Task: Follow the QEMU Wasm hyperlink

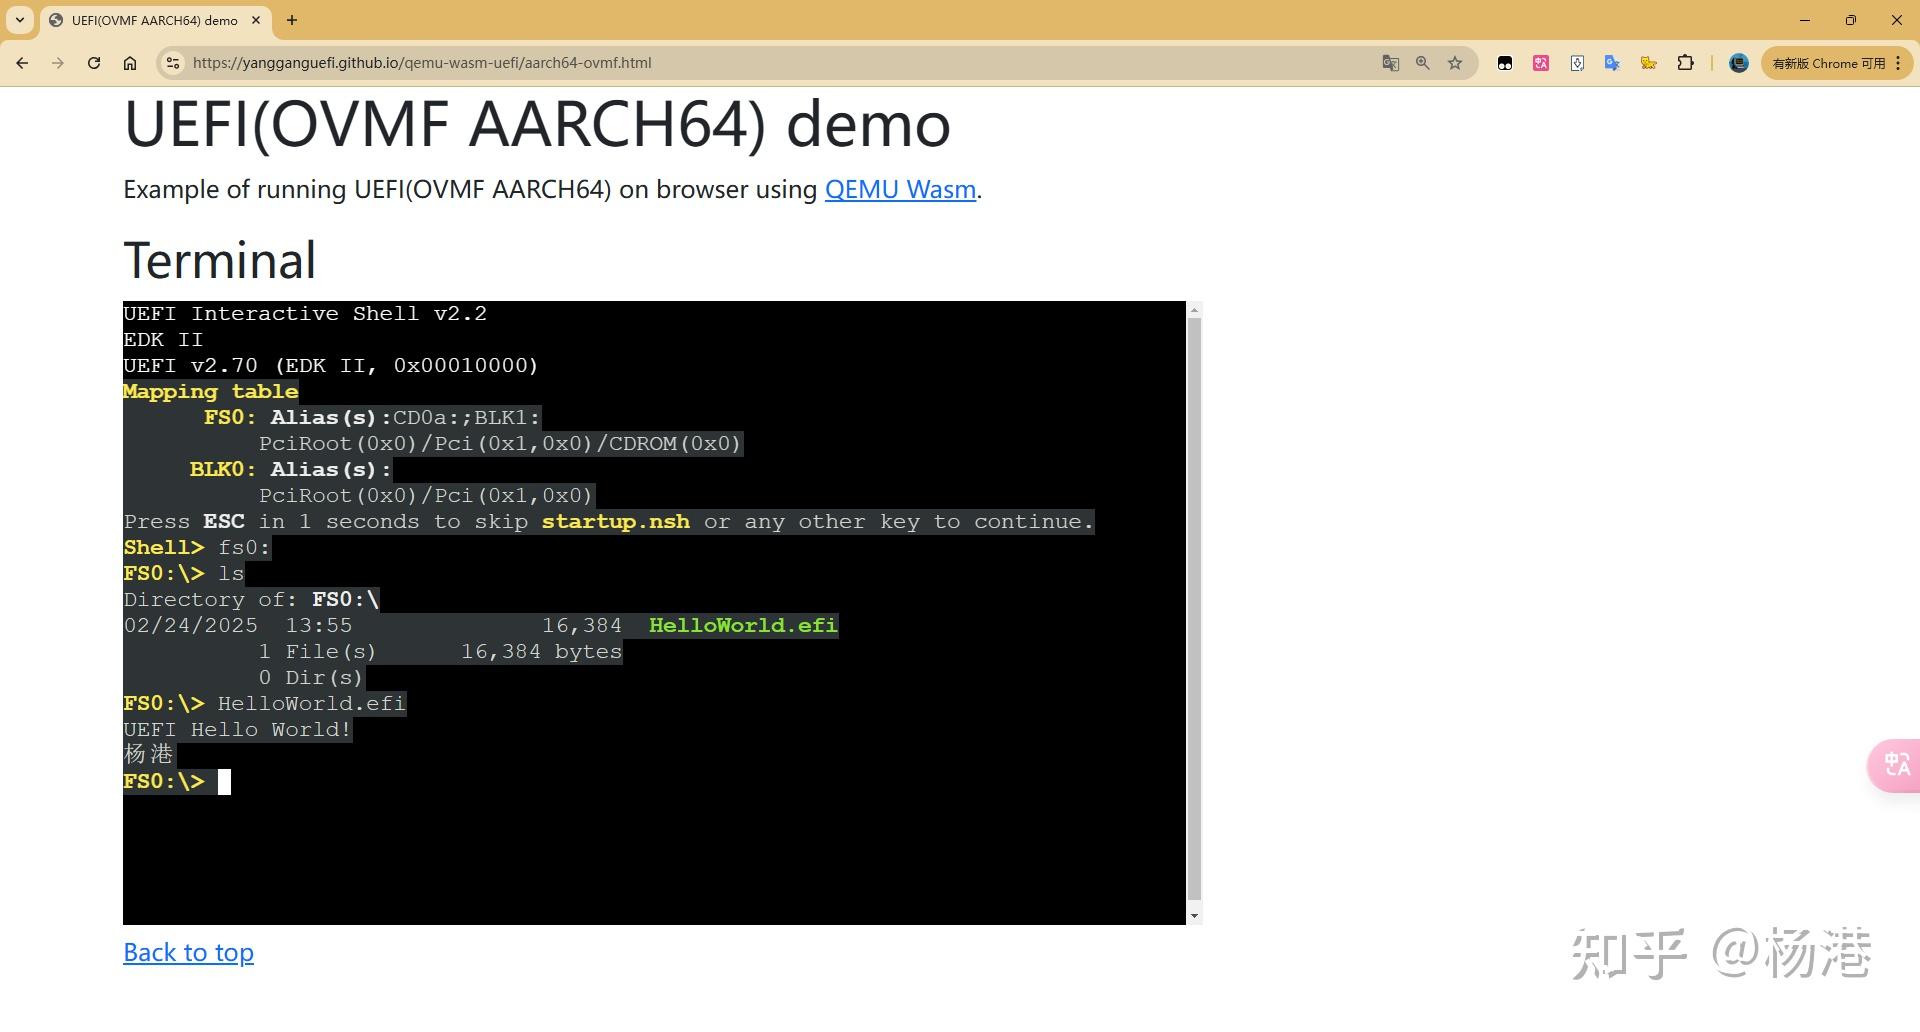Action: (899, 190)
